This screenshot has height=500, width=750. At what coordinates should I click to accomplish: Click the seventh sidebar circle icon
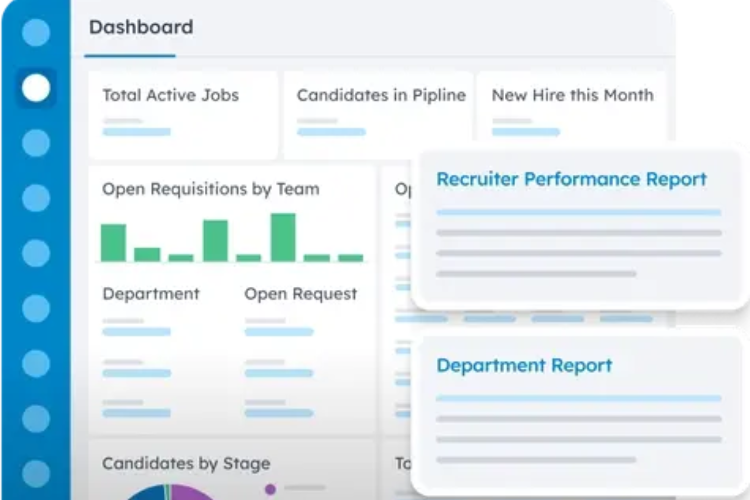point(36,364)
